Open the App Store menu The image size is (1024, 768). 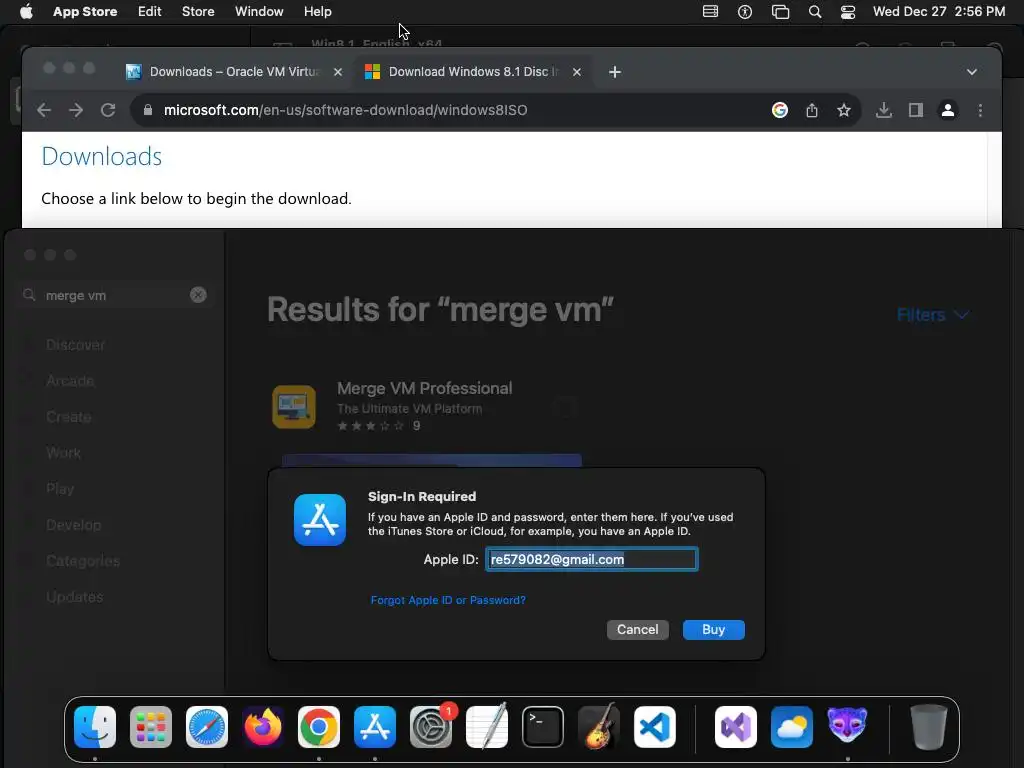[x=85, y=12]
